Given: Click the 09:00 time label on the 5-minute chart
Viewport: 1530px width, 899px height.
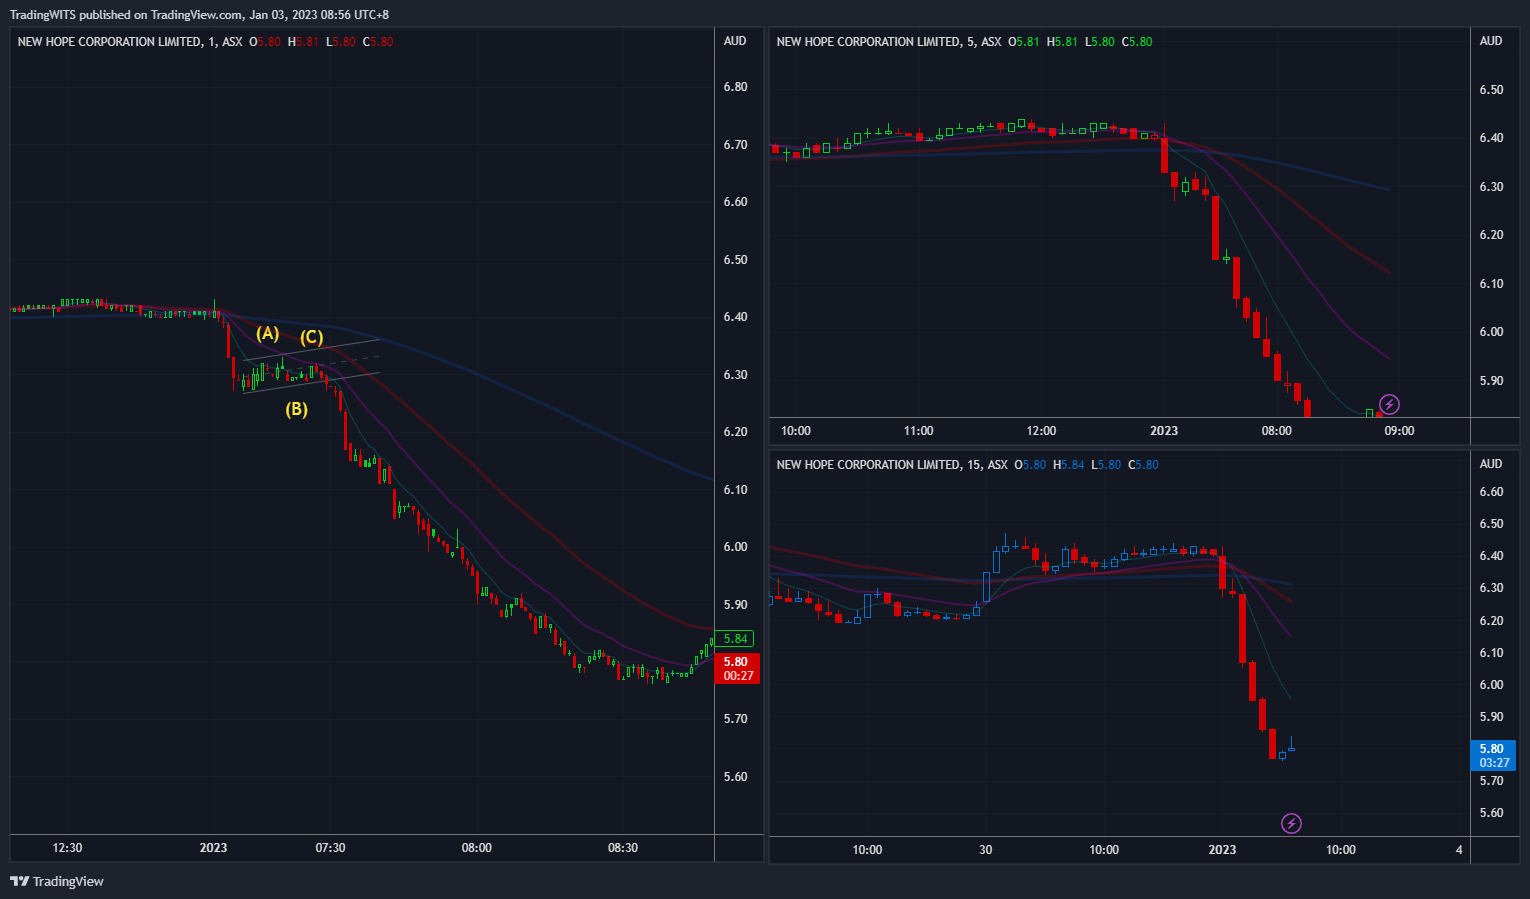Looking at the screenshot, I should click(x=1399, y=431).
